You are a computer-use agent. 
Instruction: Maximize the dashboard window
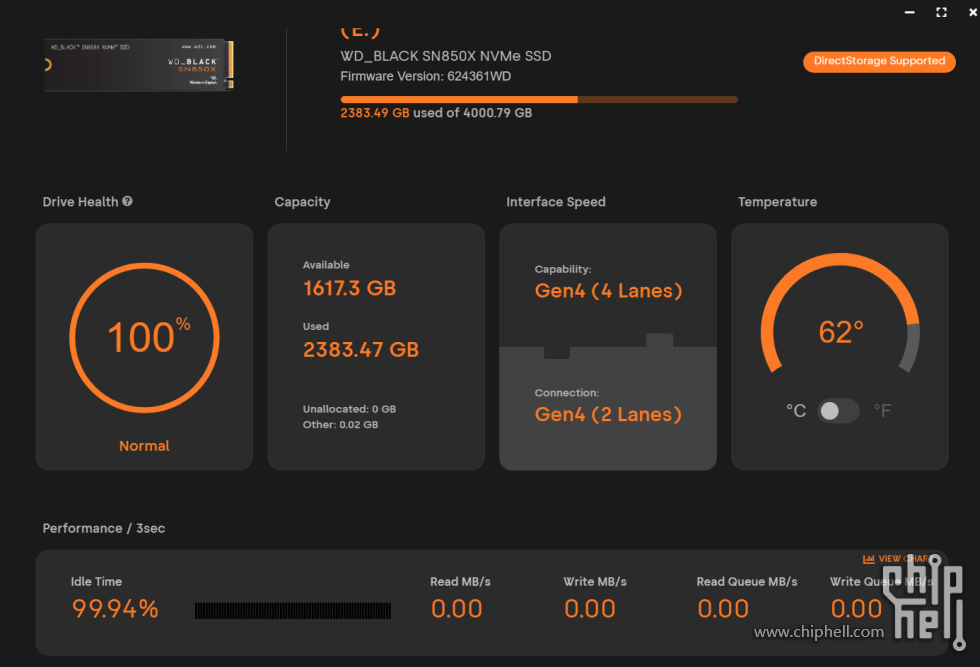coord(941,13)
